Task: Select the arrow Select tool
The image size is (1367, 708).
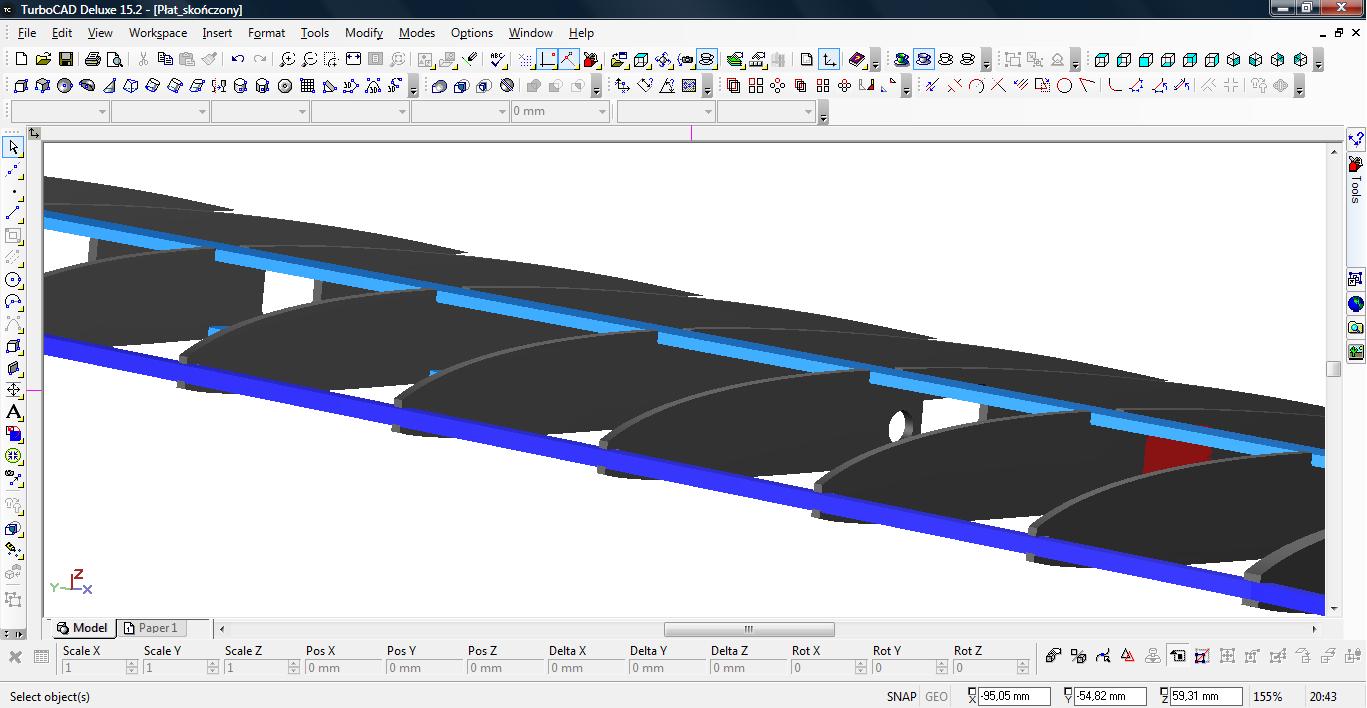Action: point(13,148)
